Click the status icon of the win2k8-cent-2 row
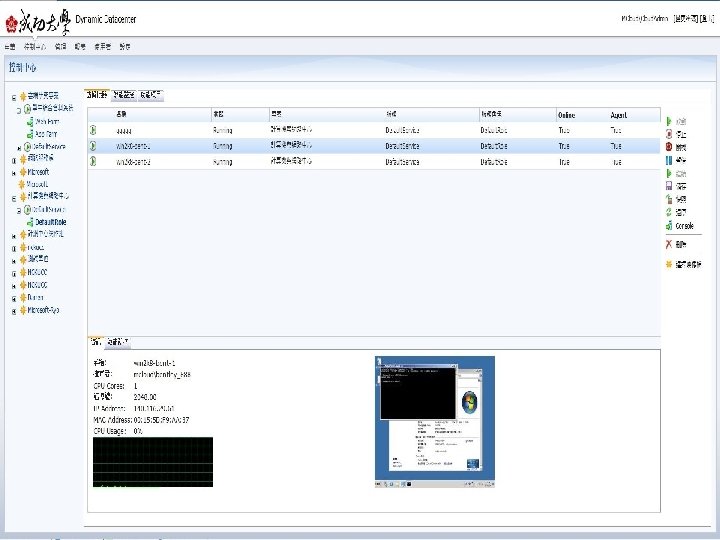720x540 pixels. (x=93, y=161)
